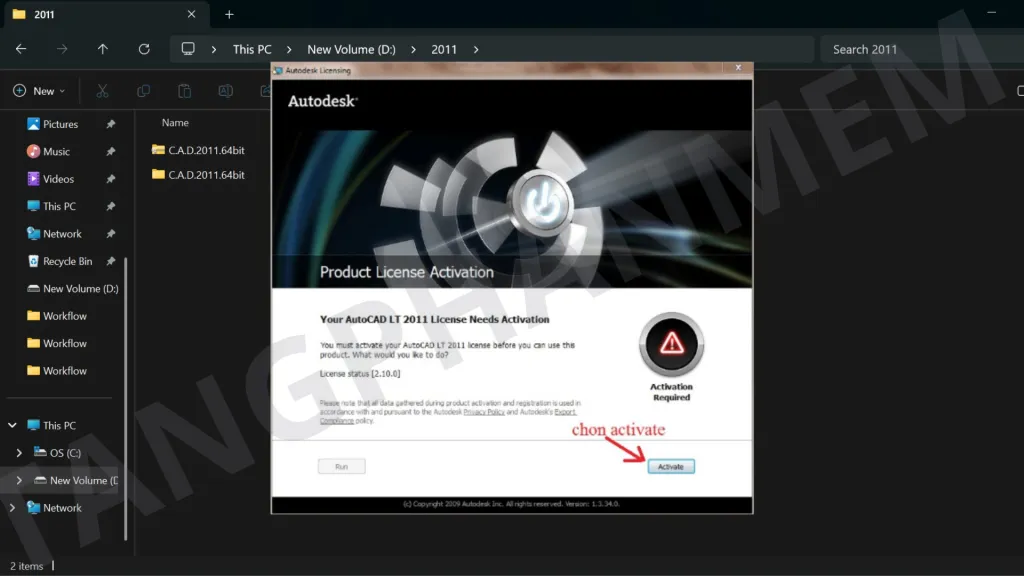The height and width of the screenshot is (576, 1024).
Task: Expand the chevron after 2011 in the address bar
Action: (x=475, y=49)
